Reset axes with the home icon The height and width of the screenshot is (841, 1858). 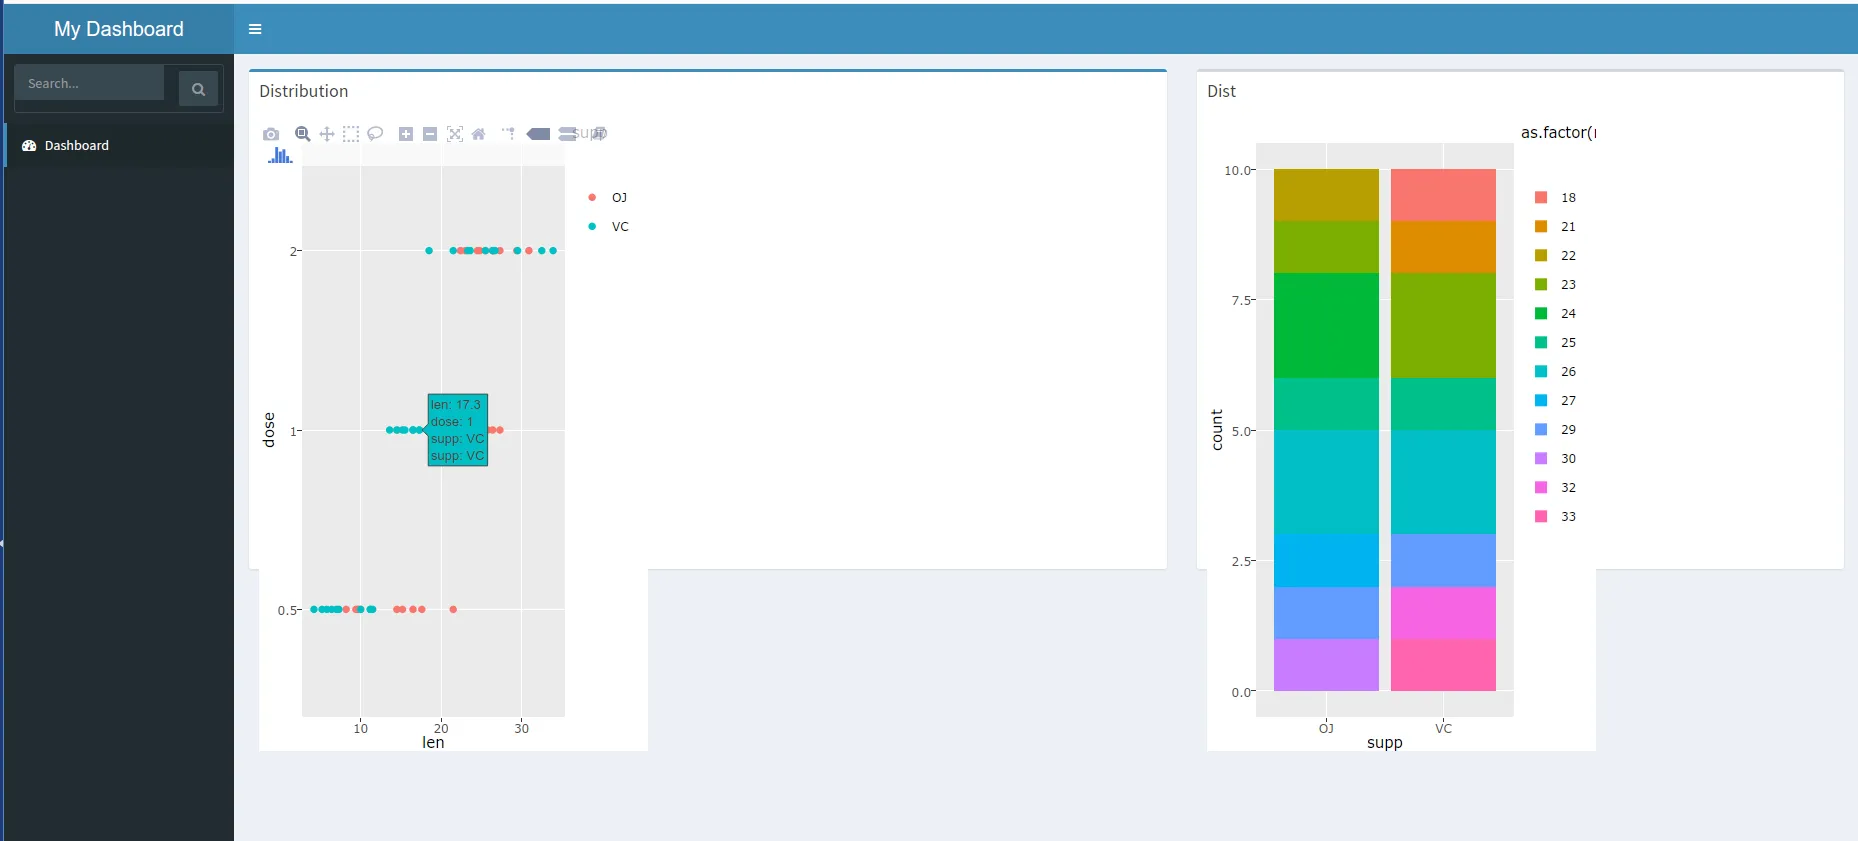tap(479, 134)
